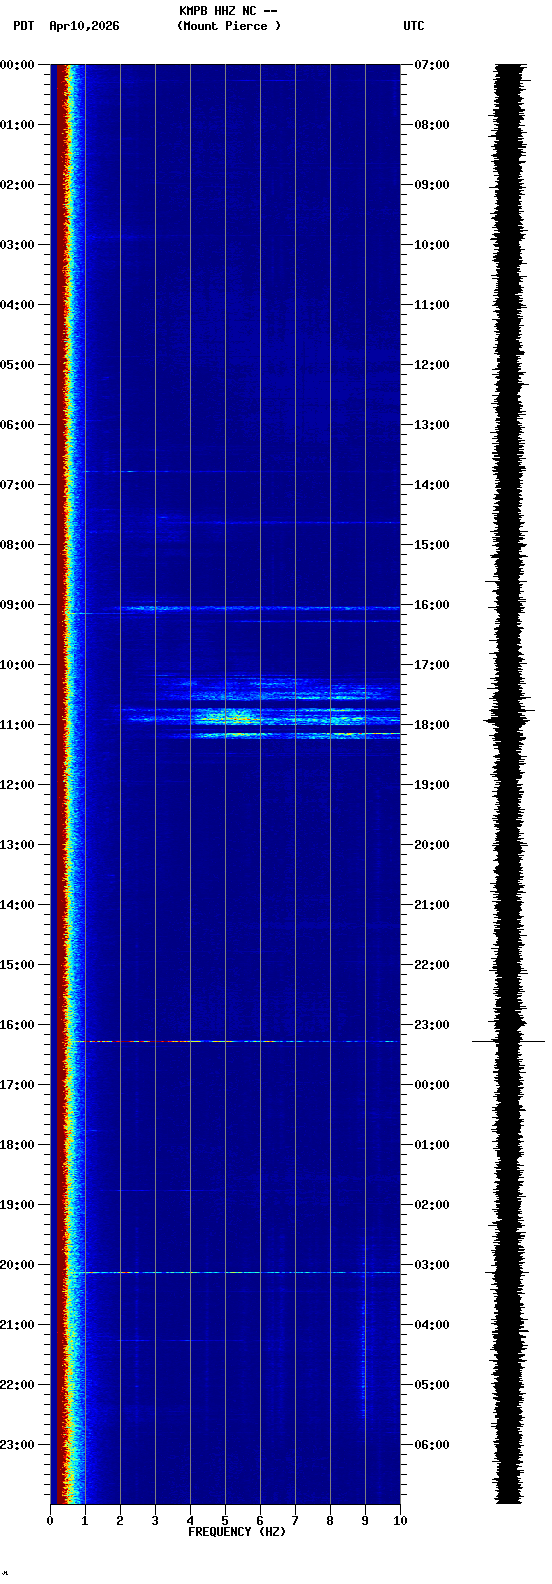Screen dimensions: 552x1584
Task: Click the red low-frequency band in spectrogram
Action: pos(60,784)
